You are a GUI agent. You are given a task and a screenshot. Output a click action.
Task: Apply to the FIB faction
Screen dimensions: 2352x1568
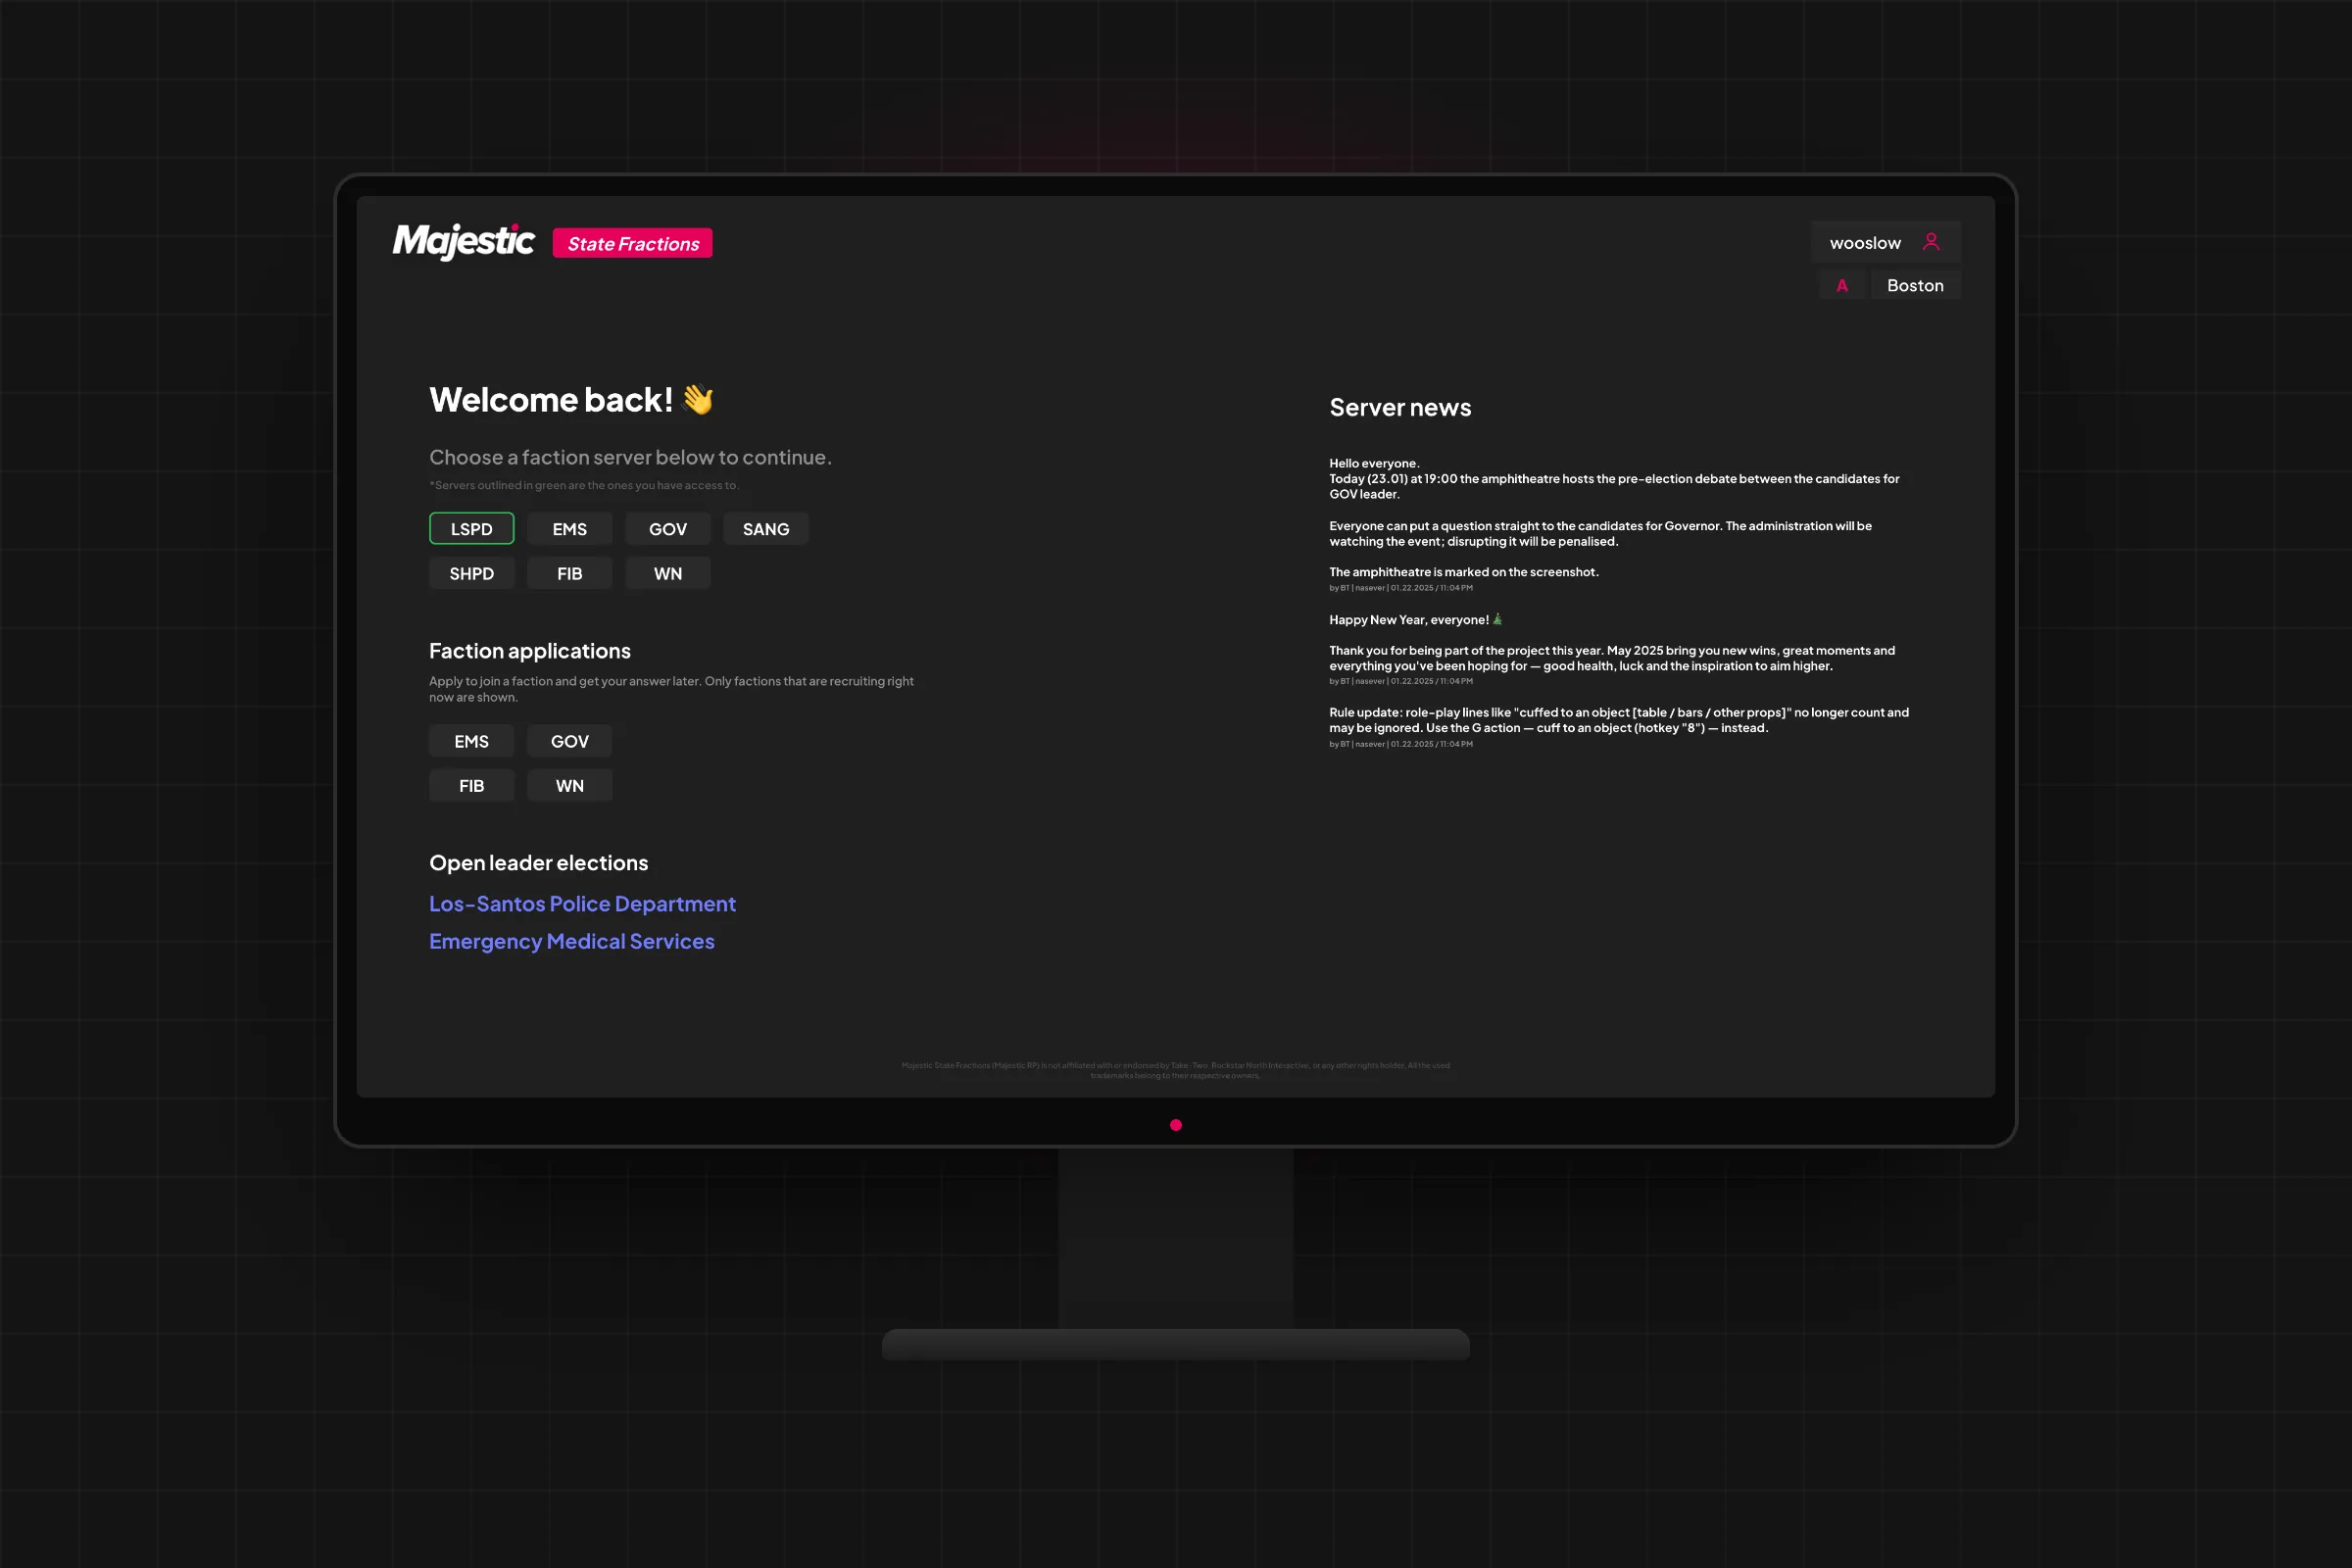[472, 786]
